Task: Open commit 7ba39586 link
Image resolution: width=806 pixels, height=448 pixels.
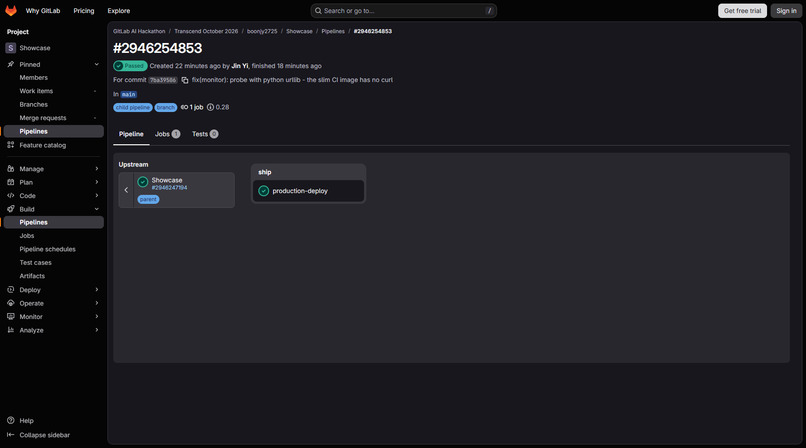Action: 163,80
